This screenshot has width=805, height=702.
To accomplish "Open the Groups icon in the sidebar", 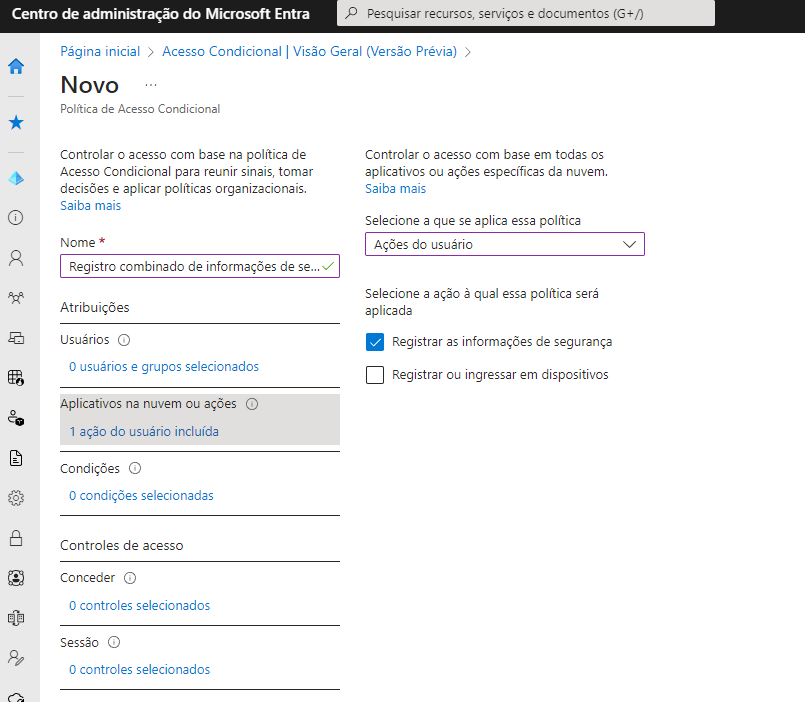I will point(16,298).
